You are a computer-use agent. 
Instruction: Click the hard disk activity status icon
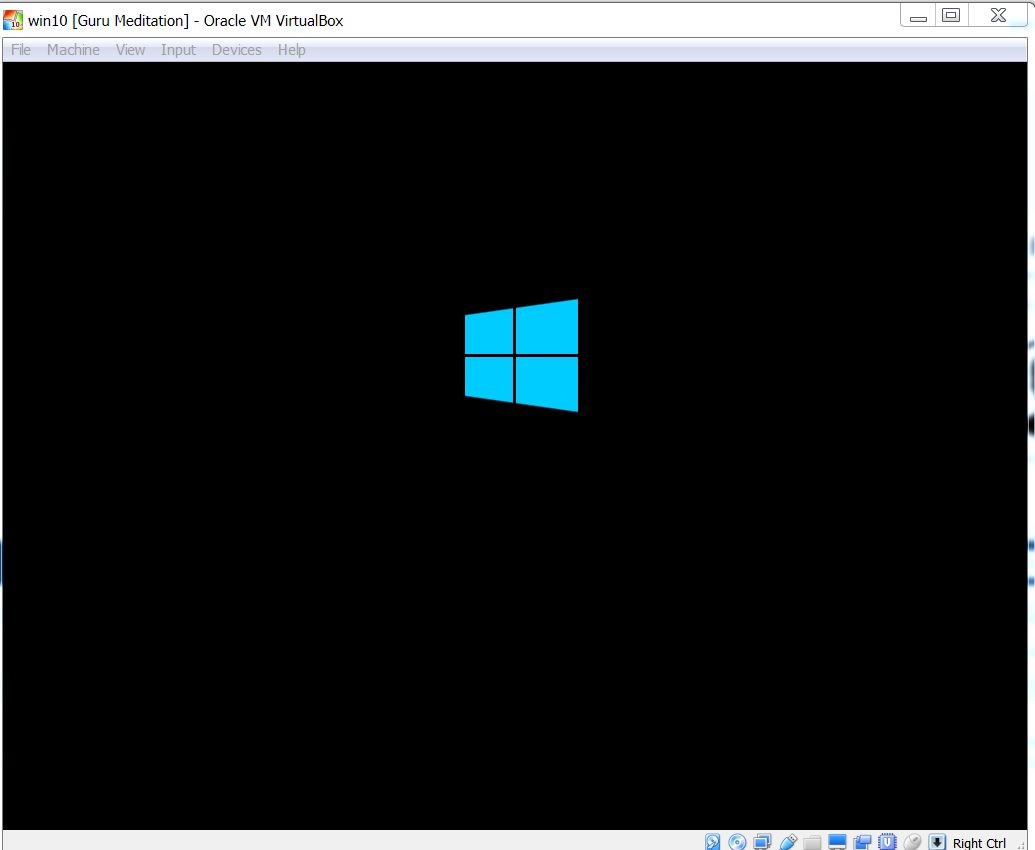tap(712, 841)
